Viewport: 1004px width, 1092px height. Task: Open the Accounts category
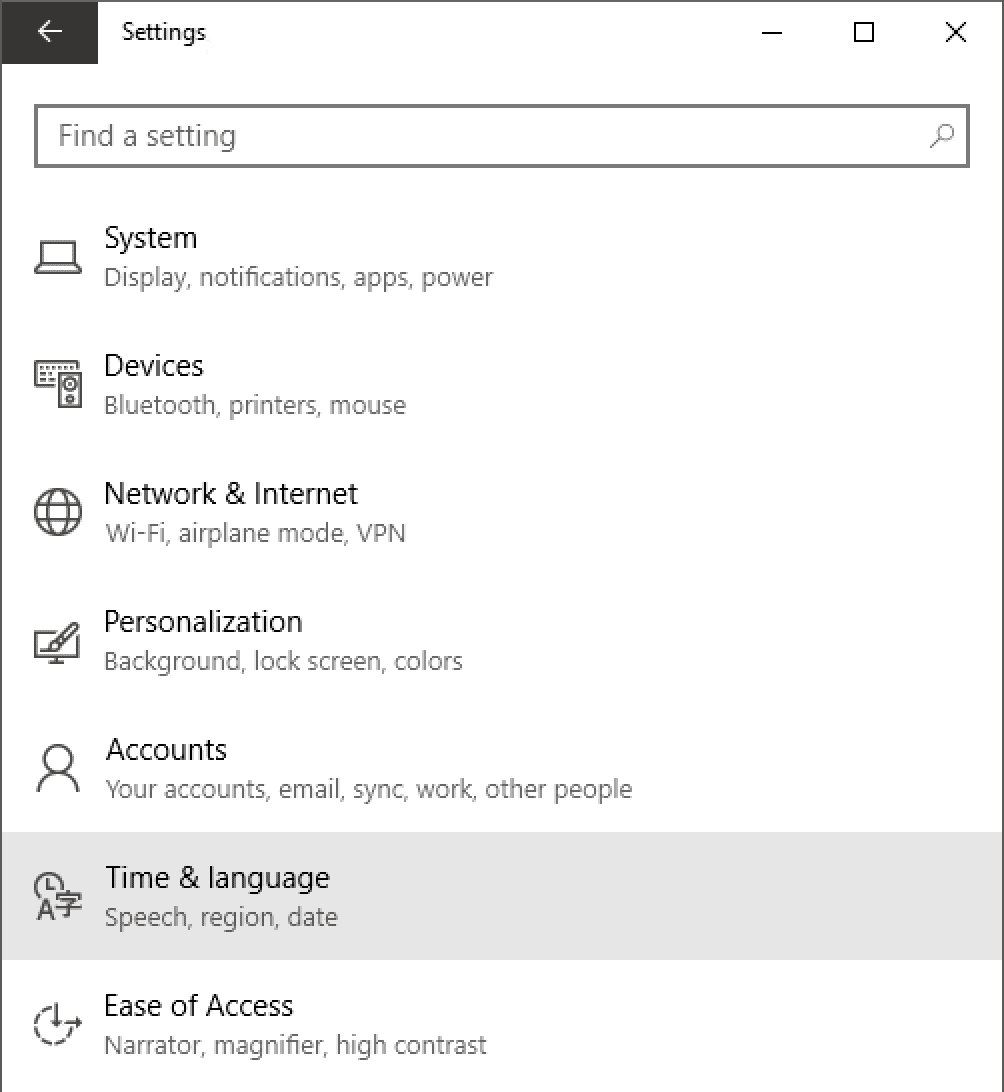tap(501, 768)
